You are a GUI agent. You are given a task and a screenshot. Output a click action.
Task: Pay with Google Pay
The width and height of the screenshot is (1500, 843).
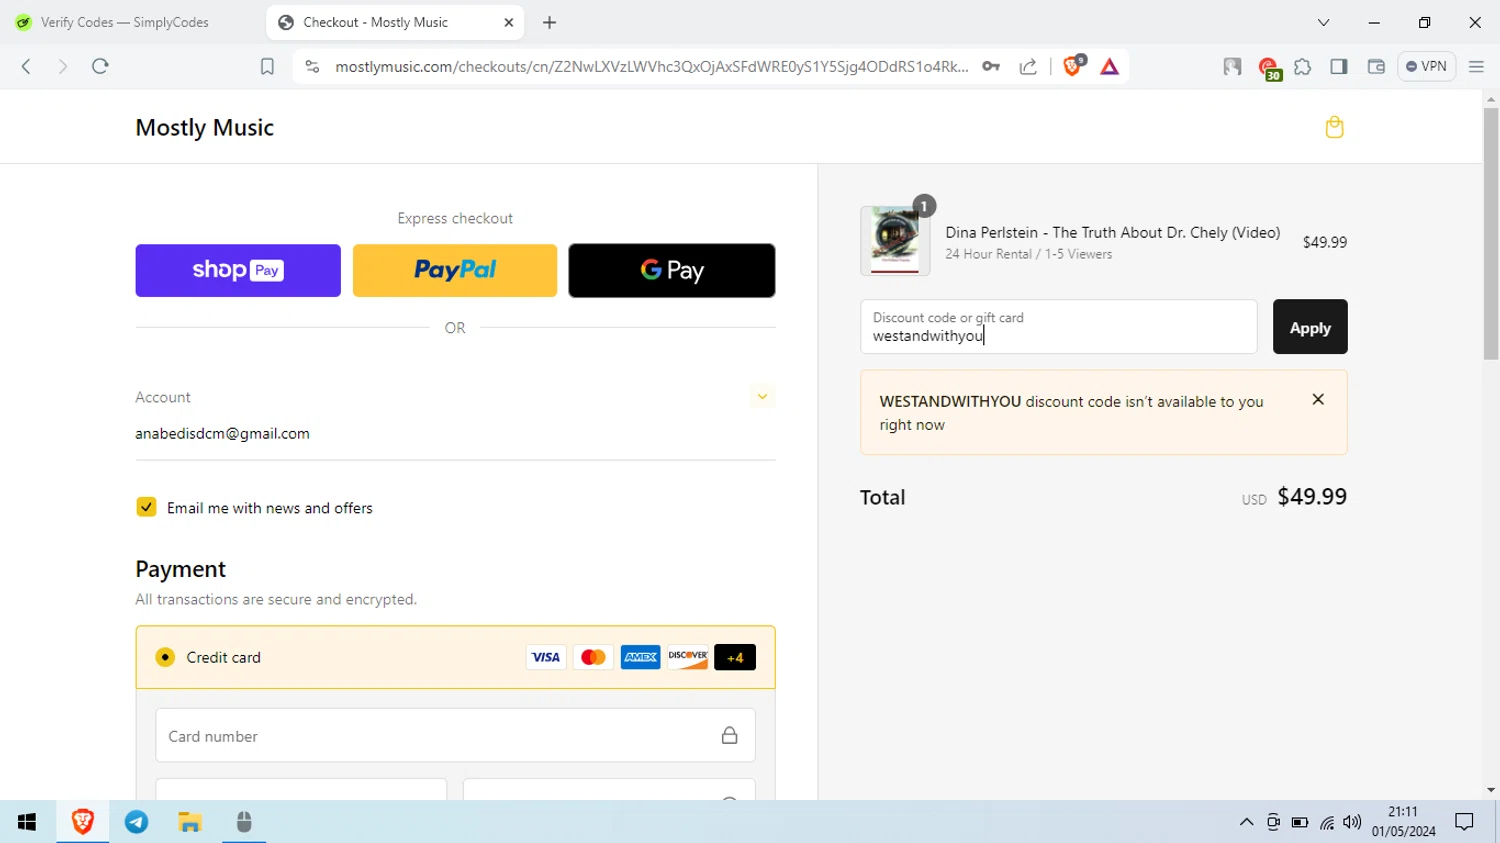pyautogui.click(x=672, y=270)
